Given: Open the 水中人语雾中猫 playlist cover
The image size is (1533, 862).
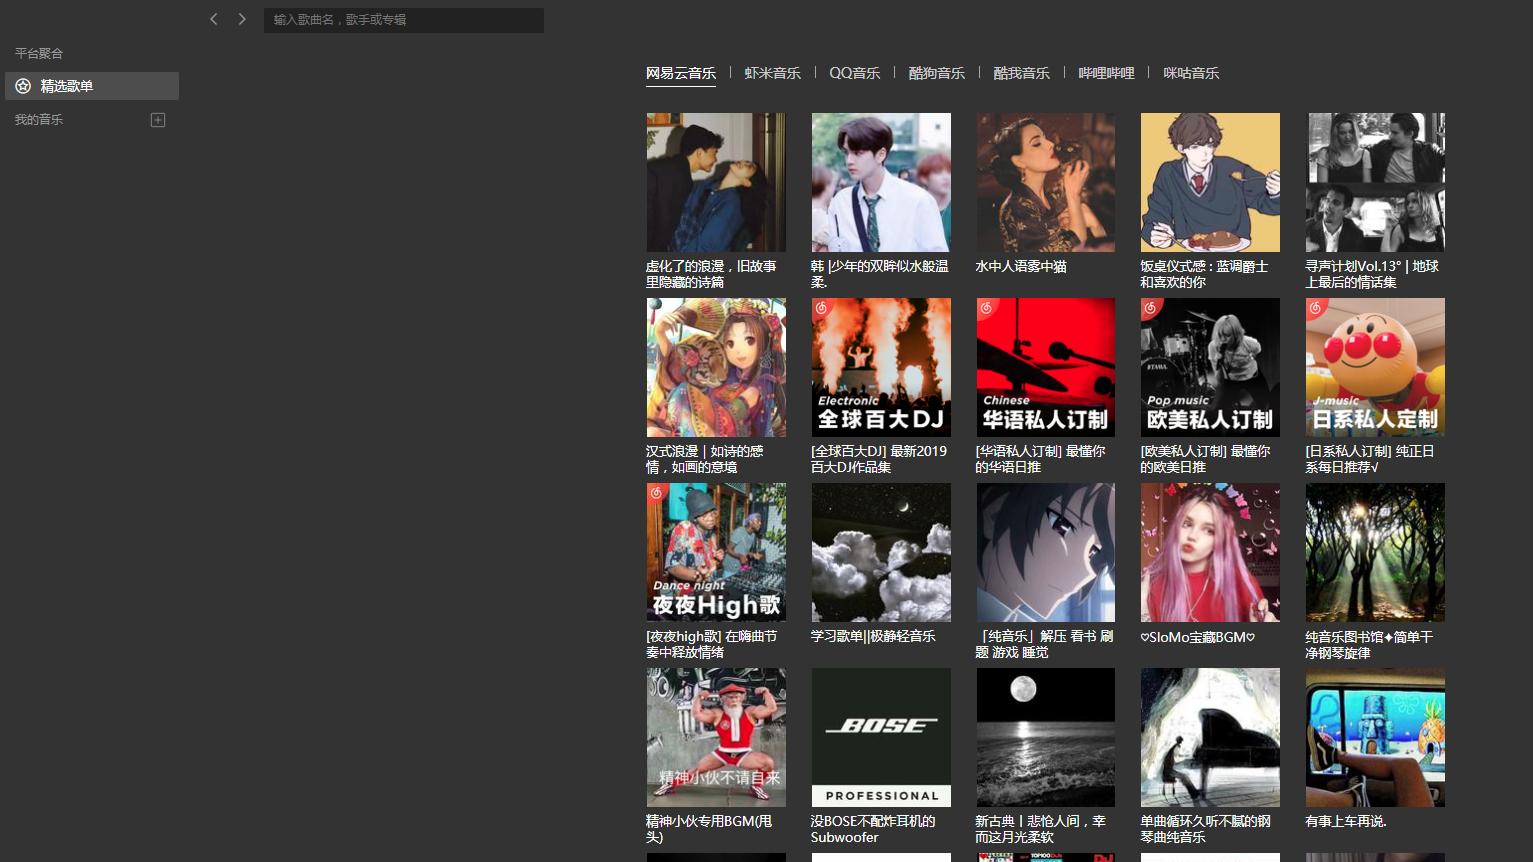Looking at the screenshot, I should click(1046, 182).
